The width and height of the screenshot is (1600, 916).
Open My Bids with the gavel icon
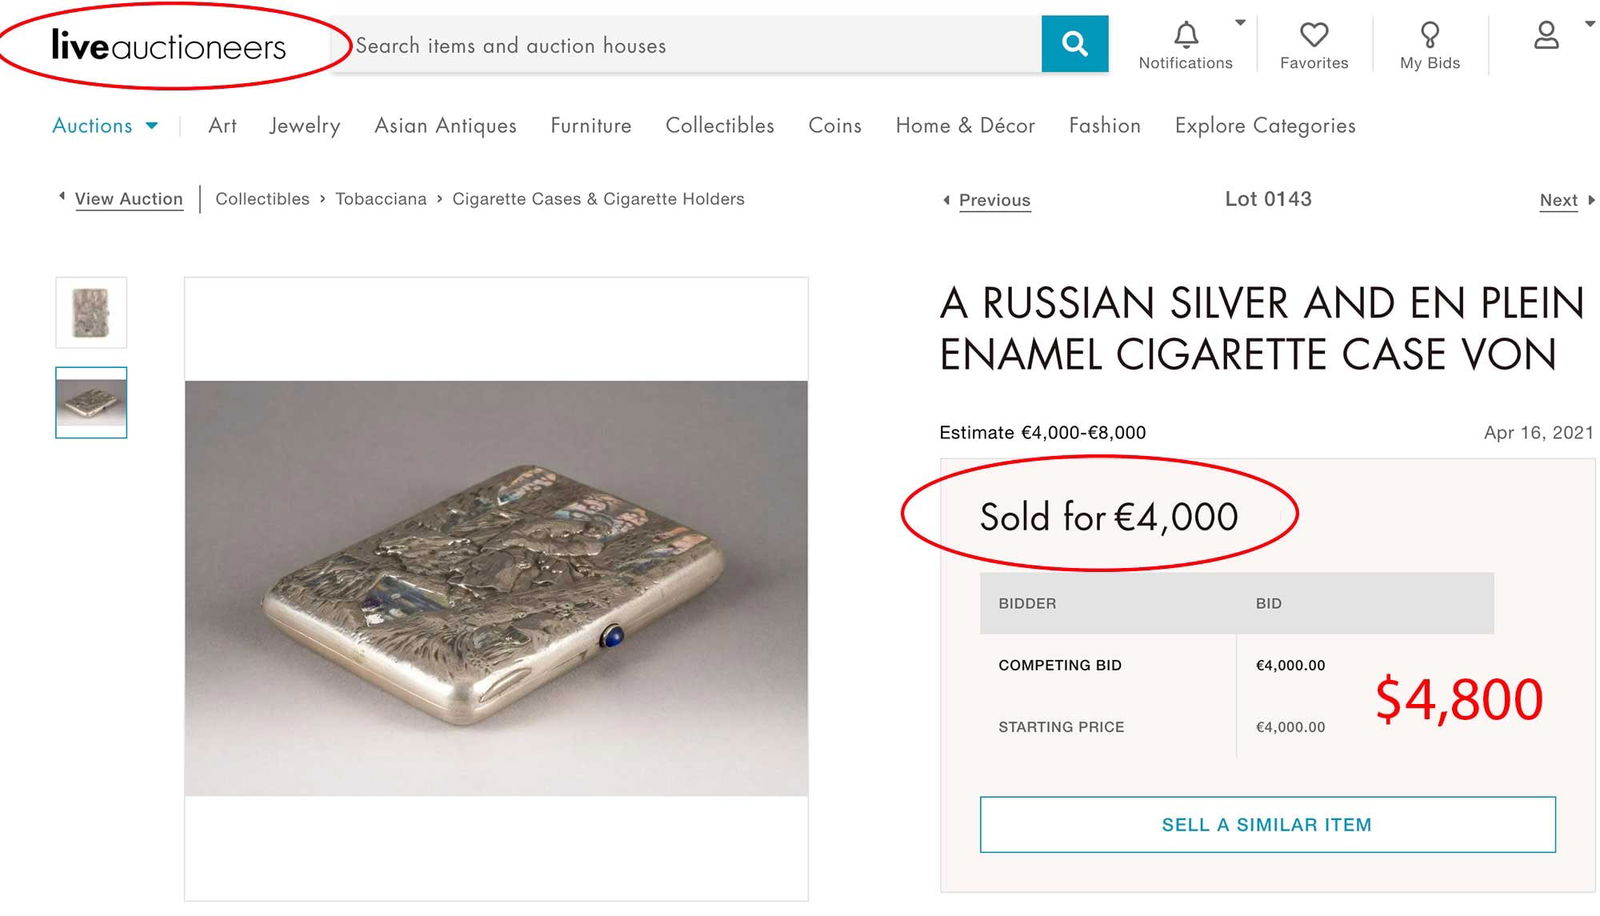pos(1429,34)
